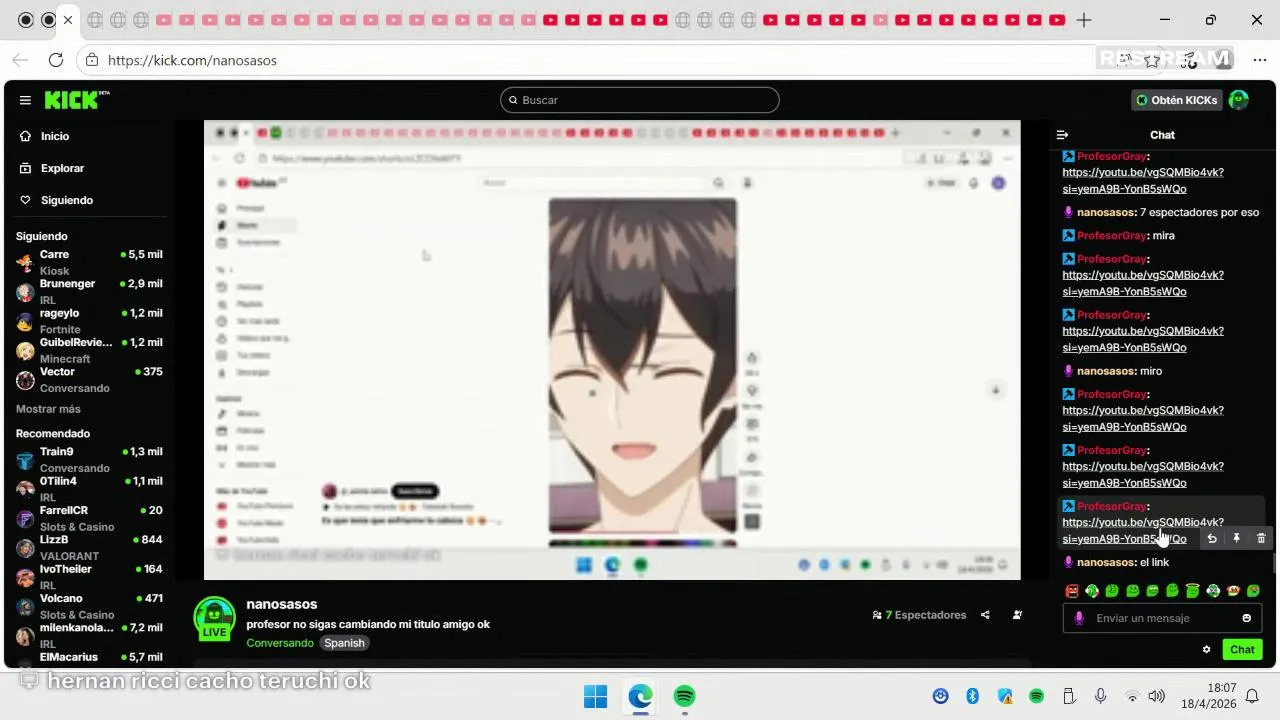
Task: Open the Kick hamburger sidebar menu
Action: pos(25,100)
